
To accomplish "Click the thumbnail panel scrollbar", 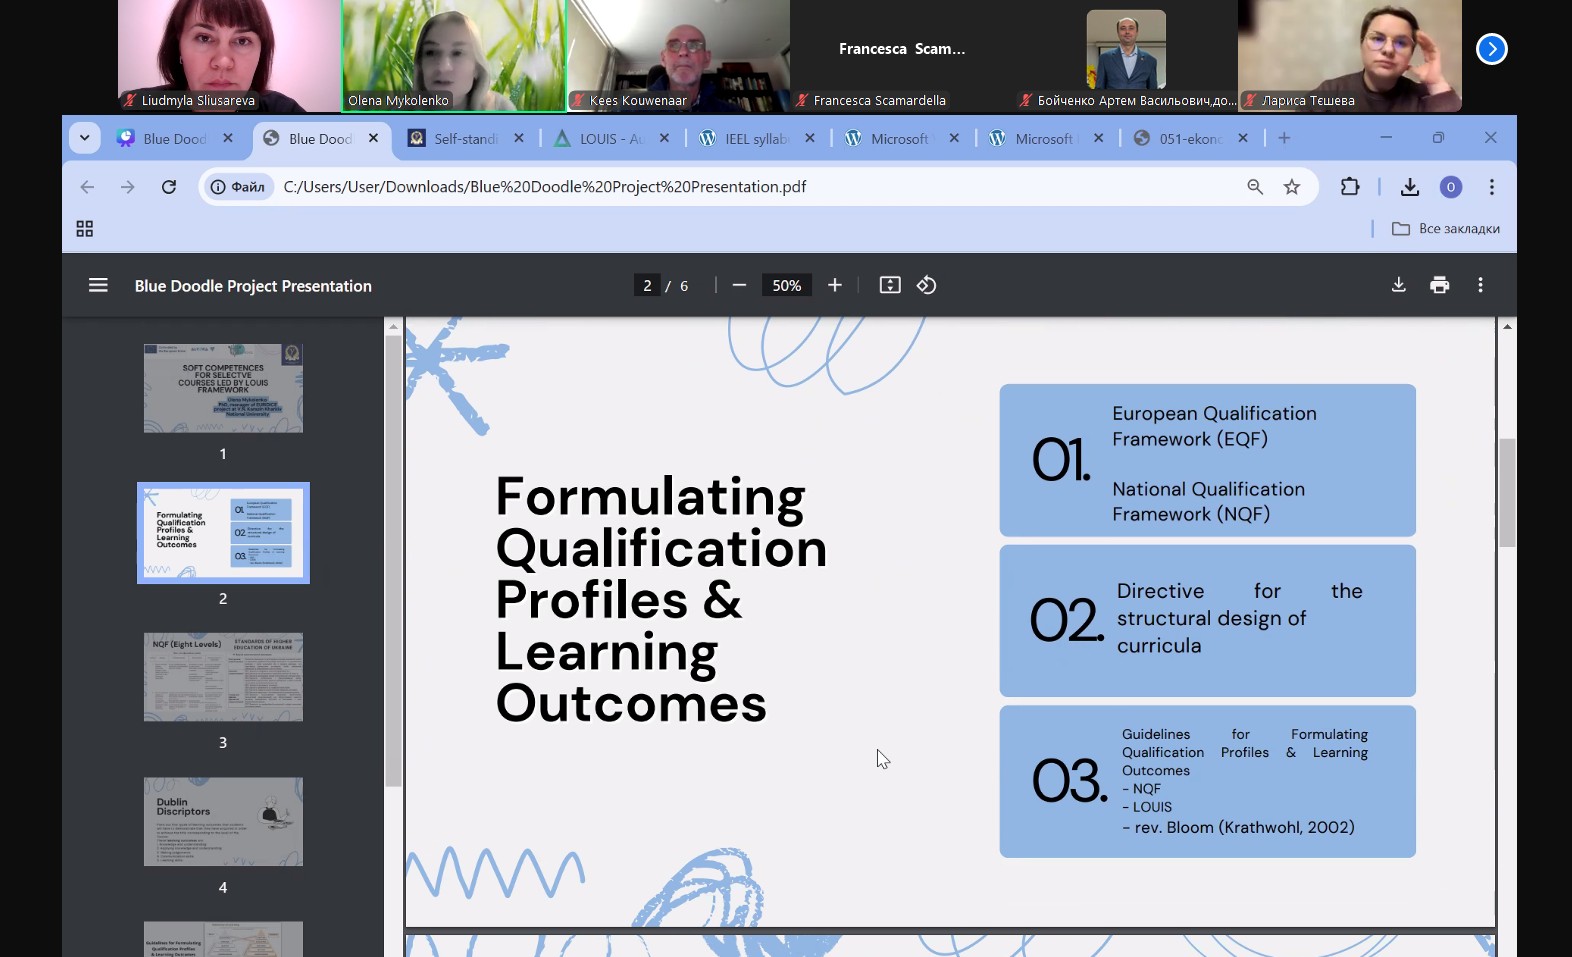I will click(x=394, y=560).
